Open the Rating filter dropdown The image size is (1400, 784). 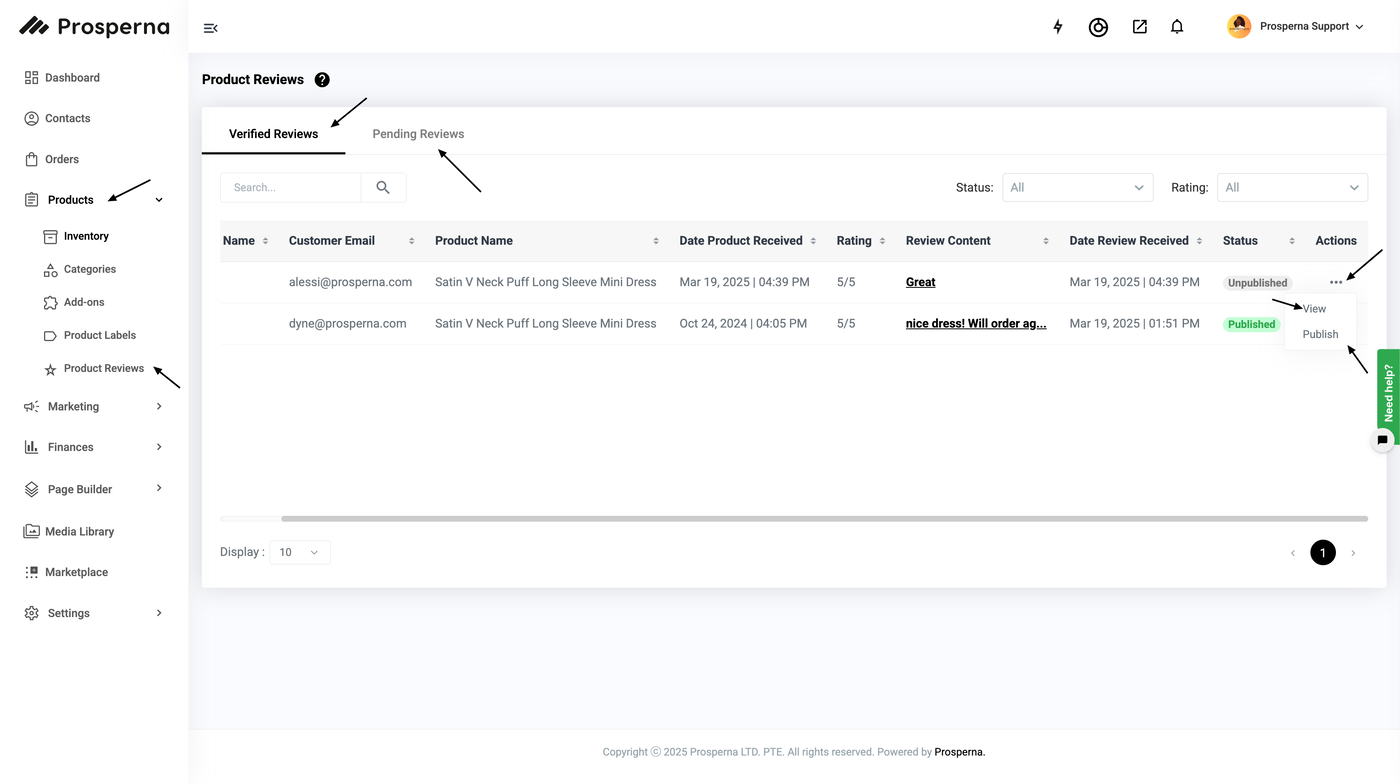(x=1292, y=188)
